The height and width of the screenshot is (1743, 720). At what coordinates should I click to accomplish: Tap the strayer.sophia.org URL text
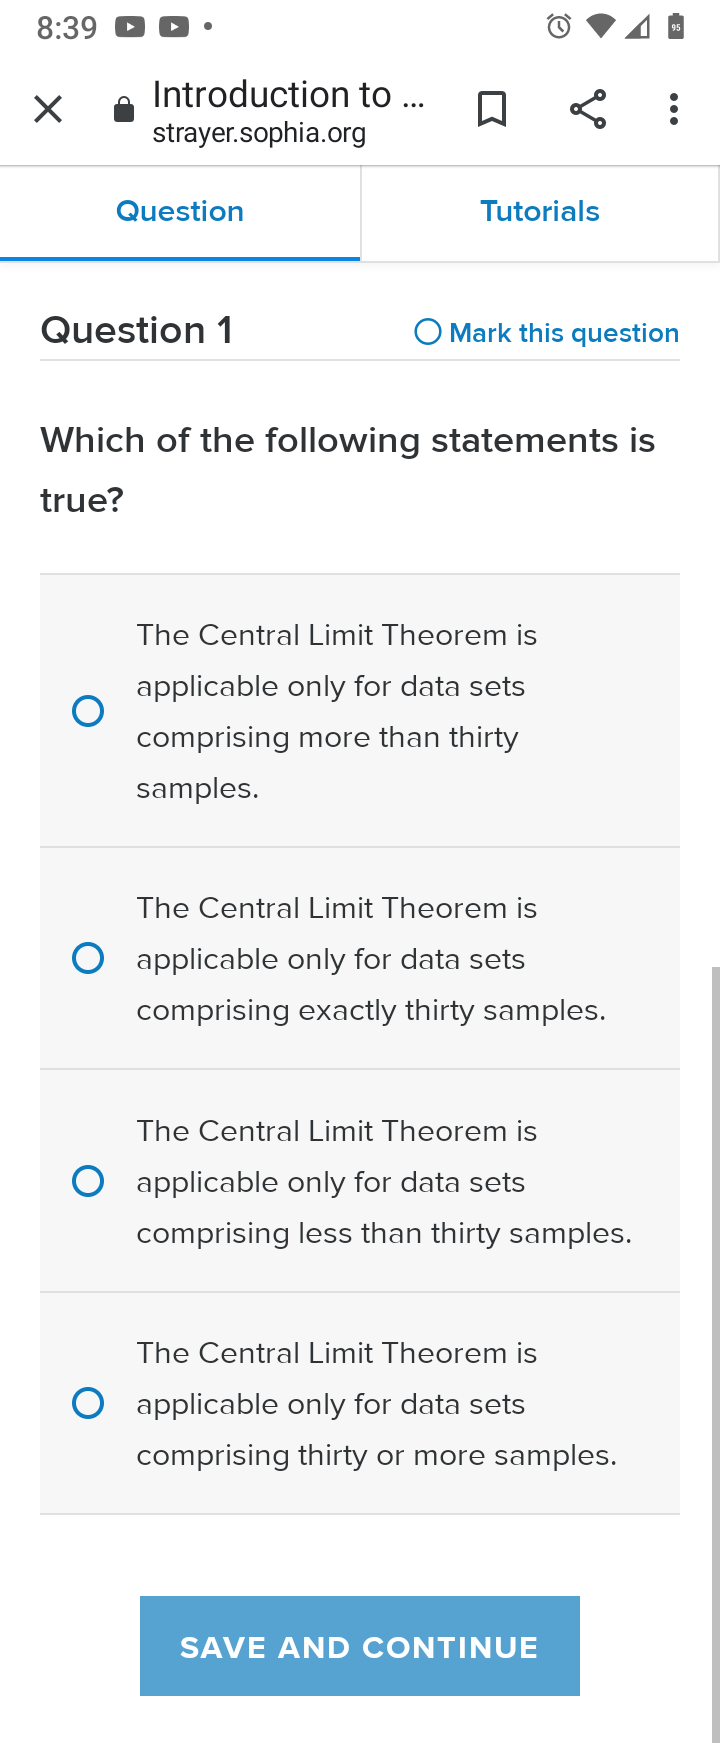259,133
